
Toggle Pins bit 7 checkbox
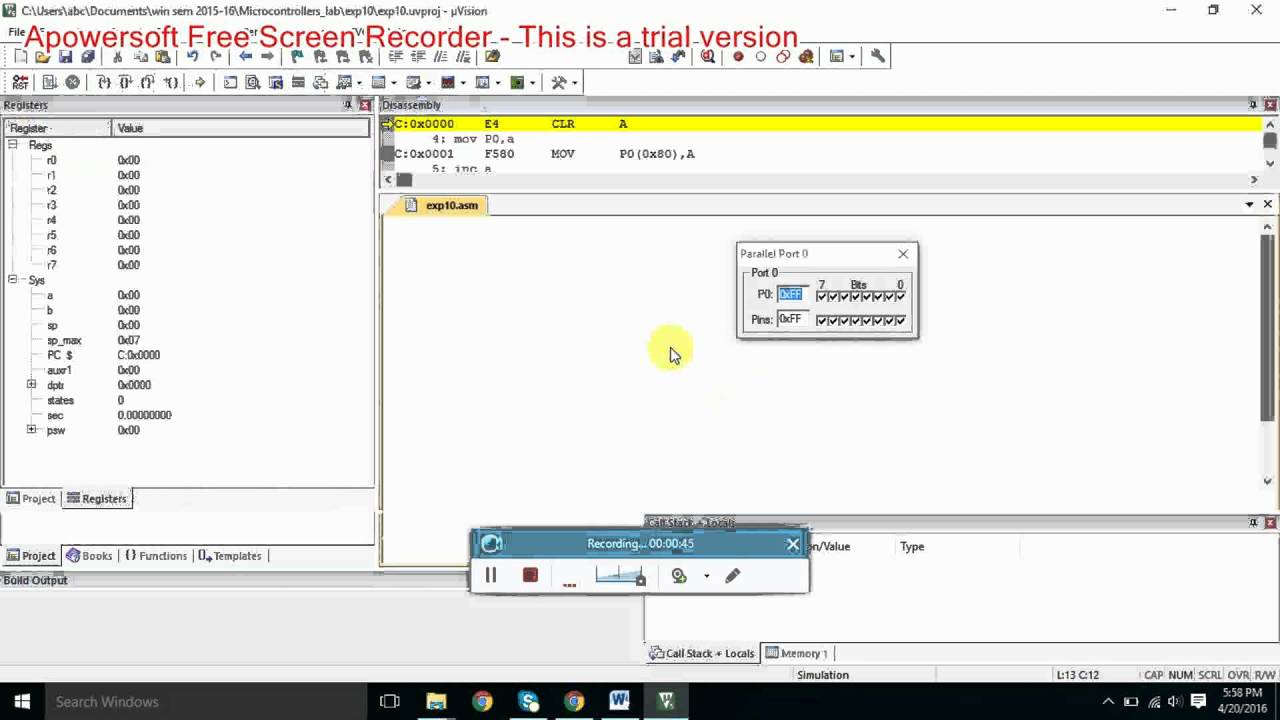pyautogui.click(x=821, y=320)
